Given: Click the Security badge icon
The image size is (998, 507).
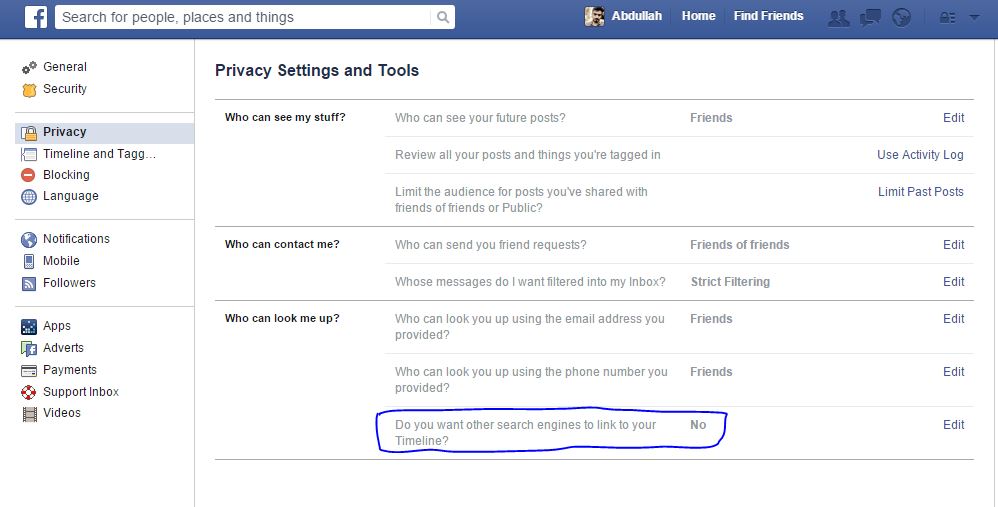Looking at the screenshot, I should 29,90.
